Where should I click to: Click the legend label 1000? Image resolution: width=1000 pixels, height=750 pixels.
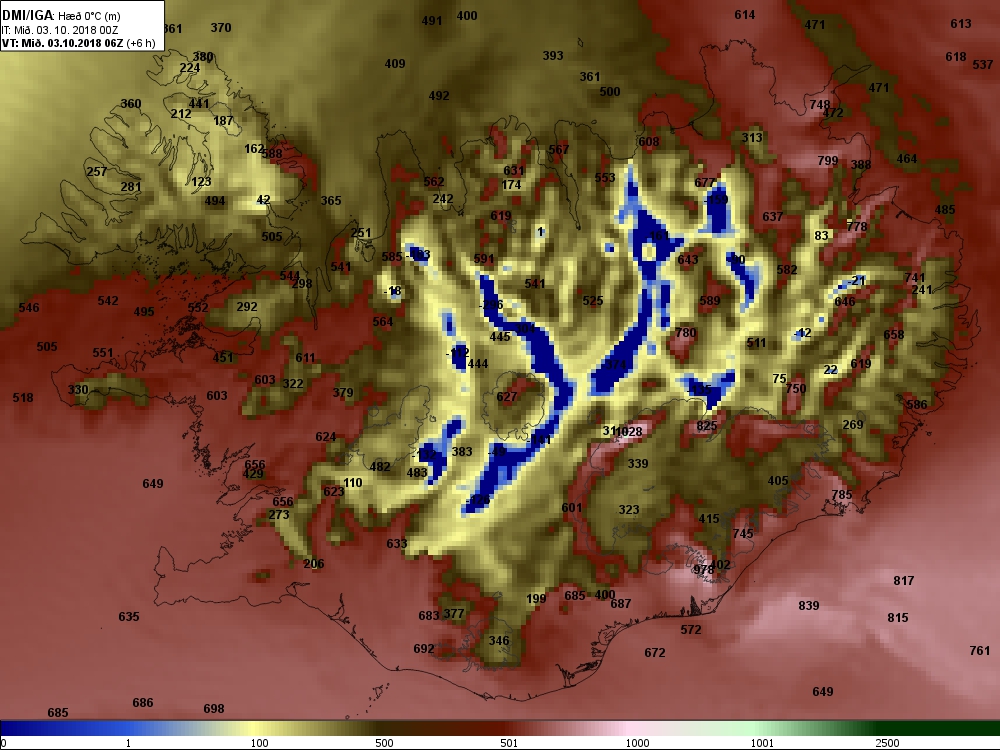[x=637, y=743]
